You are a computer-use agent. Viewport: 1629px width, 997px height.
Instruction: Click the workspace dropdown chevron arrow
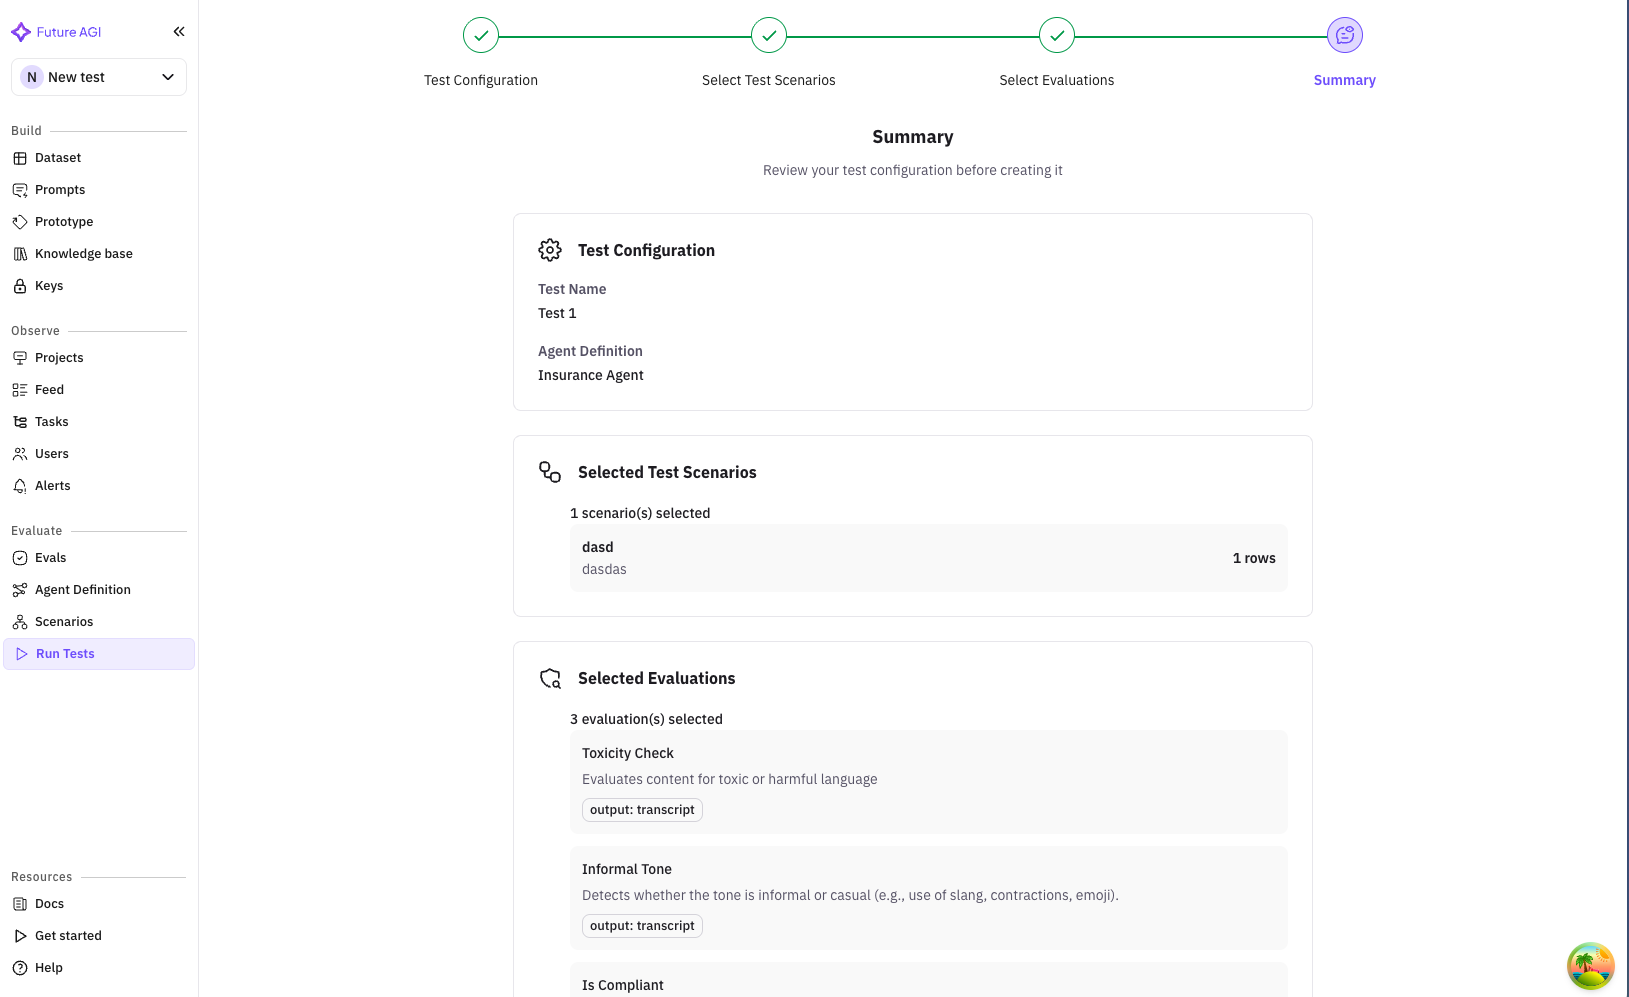click(x=168, y=77)
